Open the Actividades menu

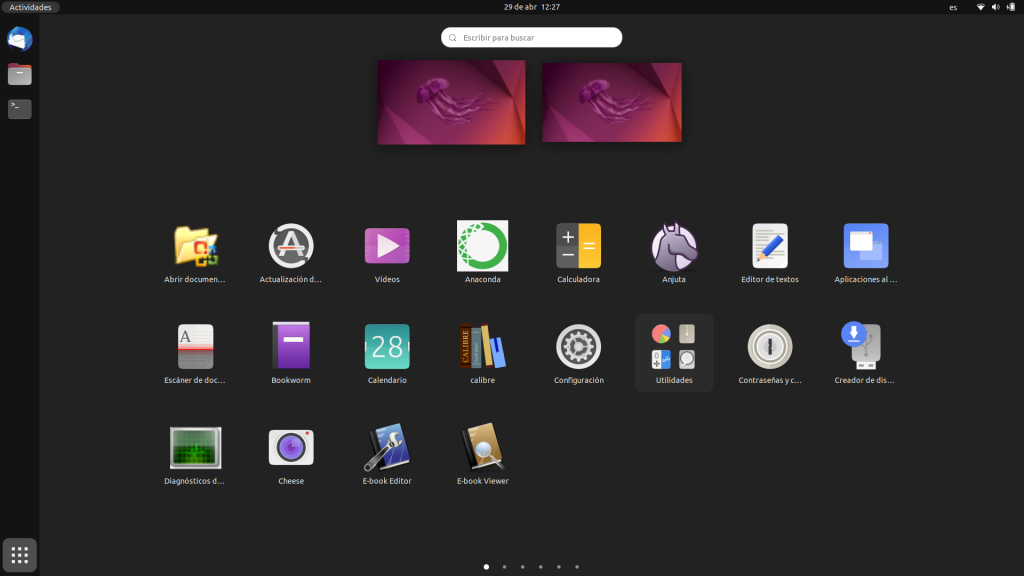point(30,7)
